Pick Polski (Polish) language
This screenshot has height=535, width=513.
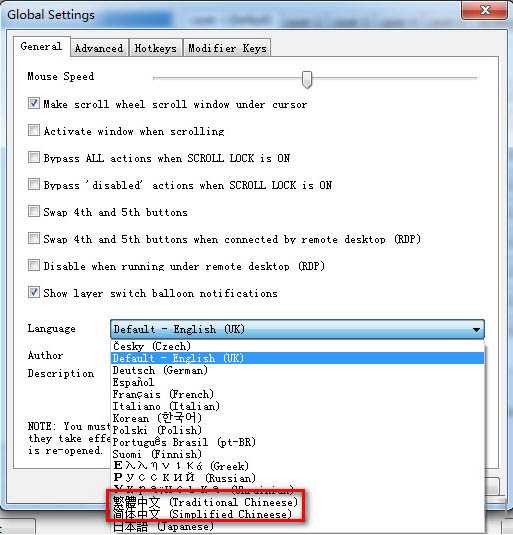point(297,430)
